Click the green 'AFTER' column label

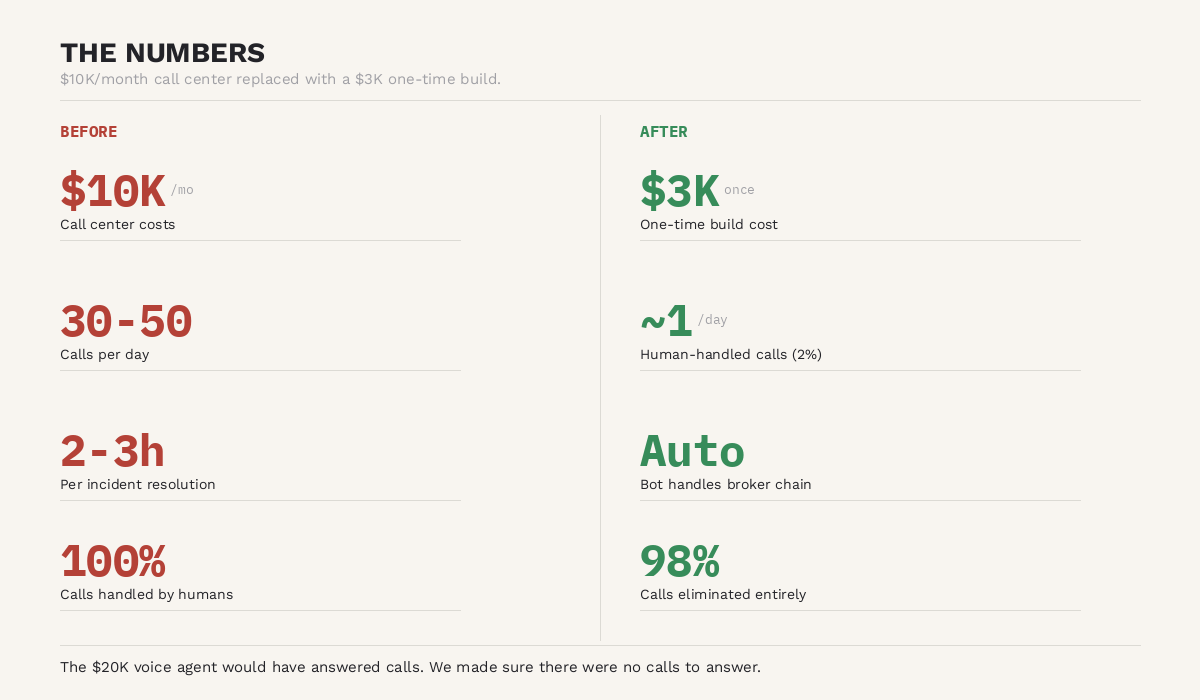663,132
